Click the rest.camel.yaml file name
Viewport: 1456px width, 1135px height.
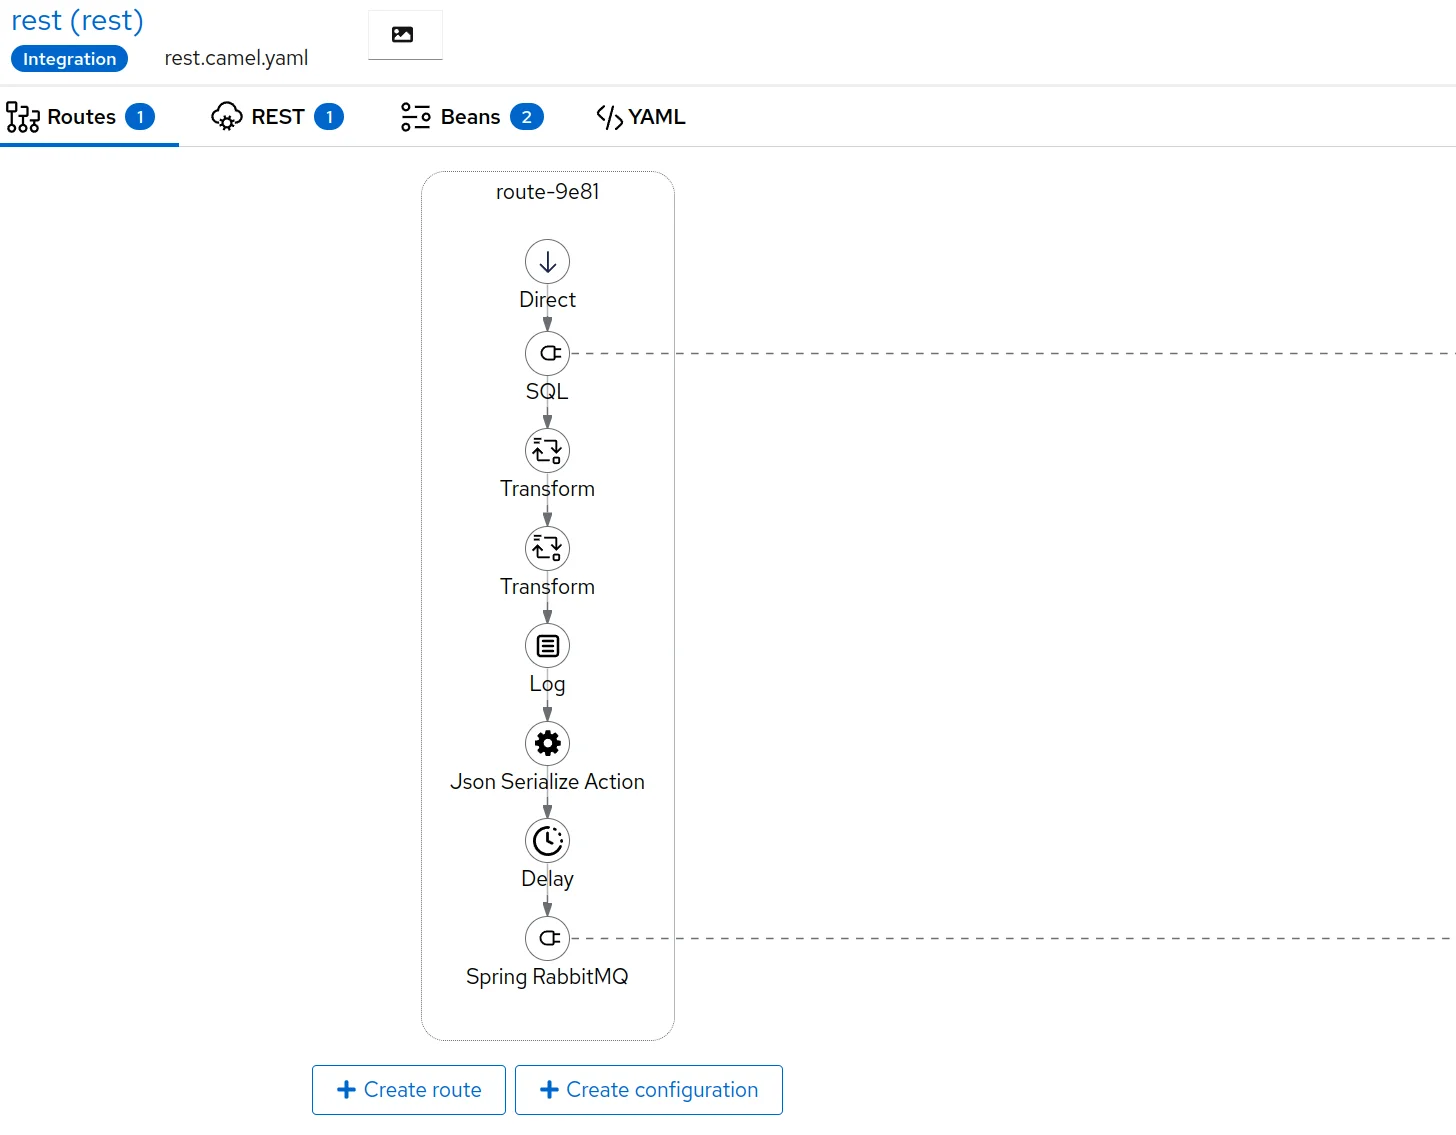click(236, 58)
